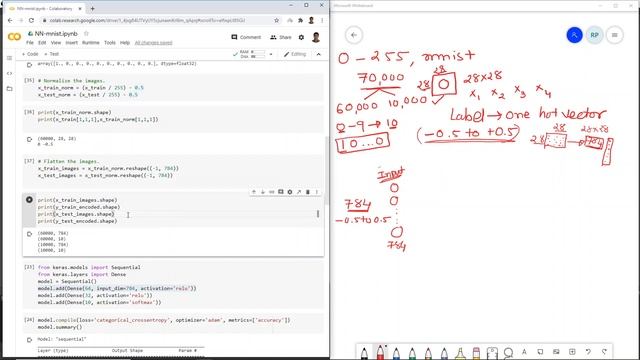Add a new Code cell
This screenshot has width=640, height=360.
[x=30, y=54]
